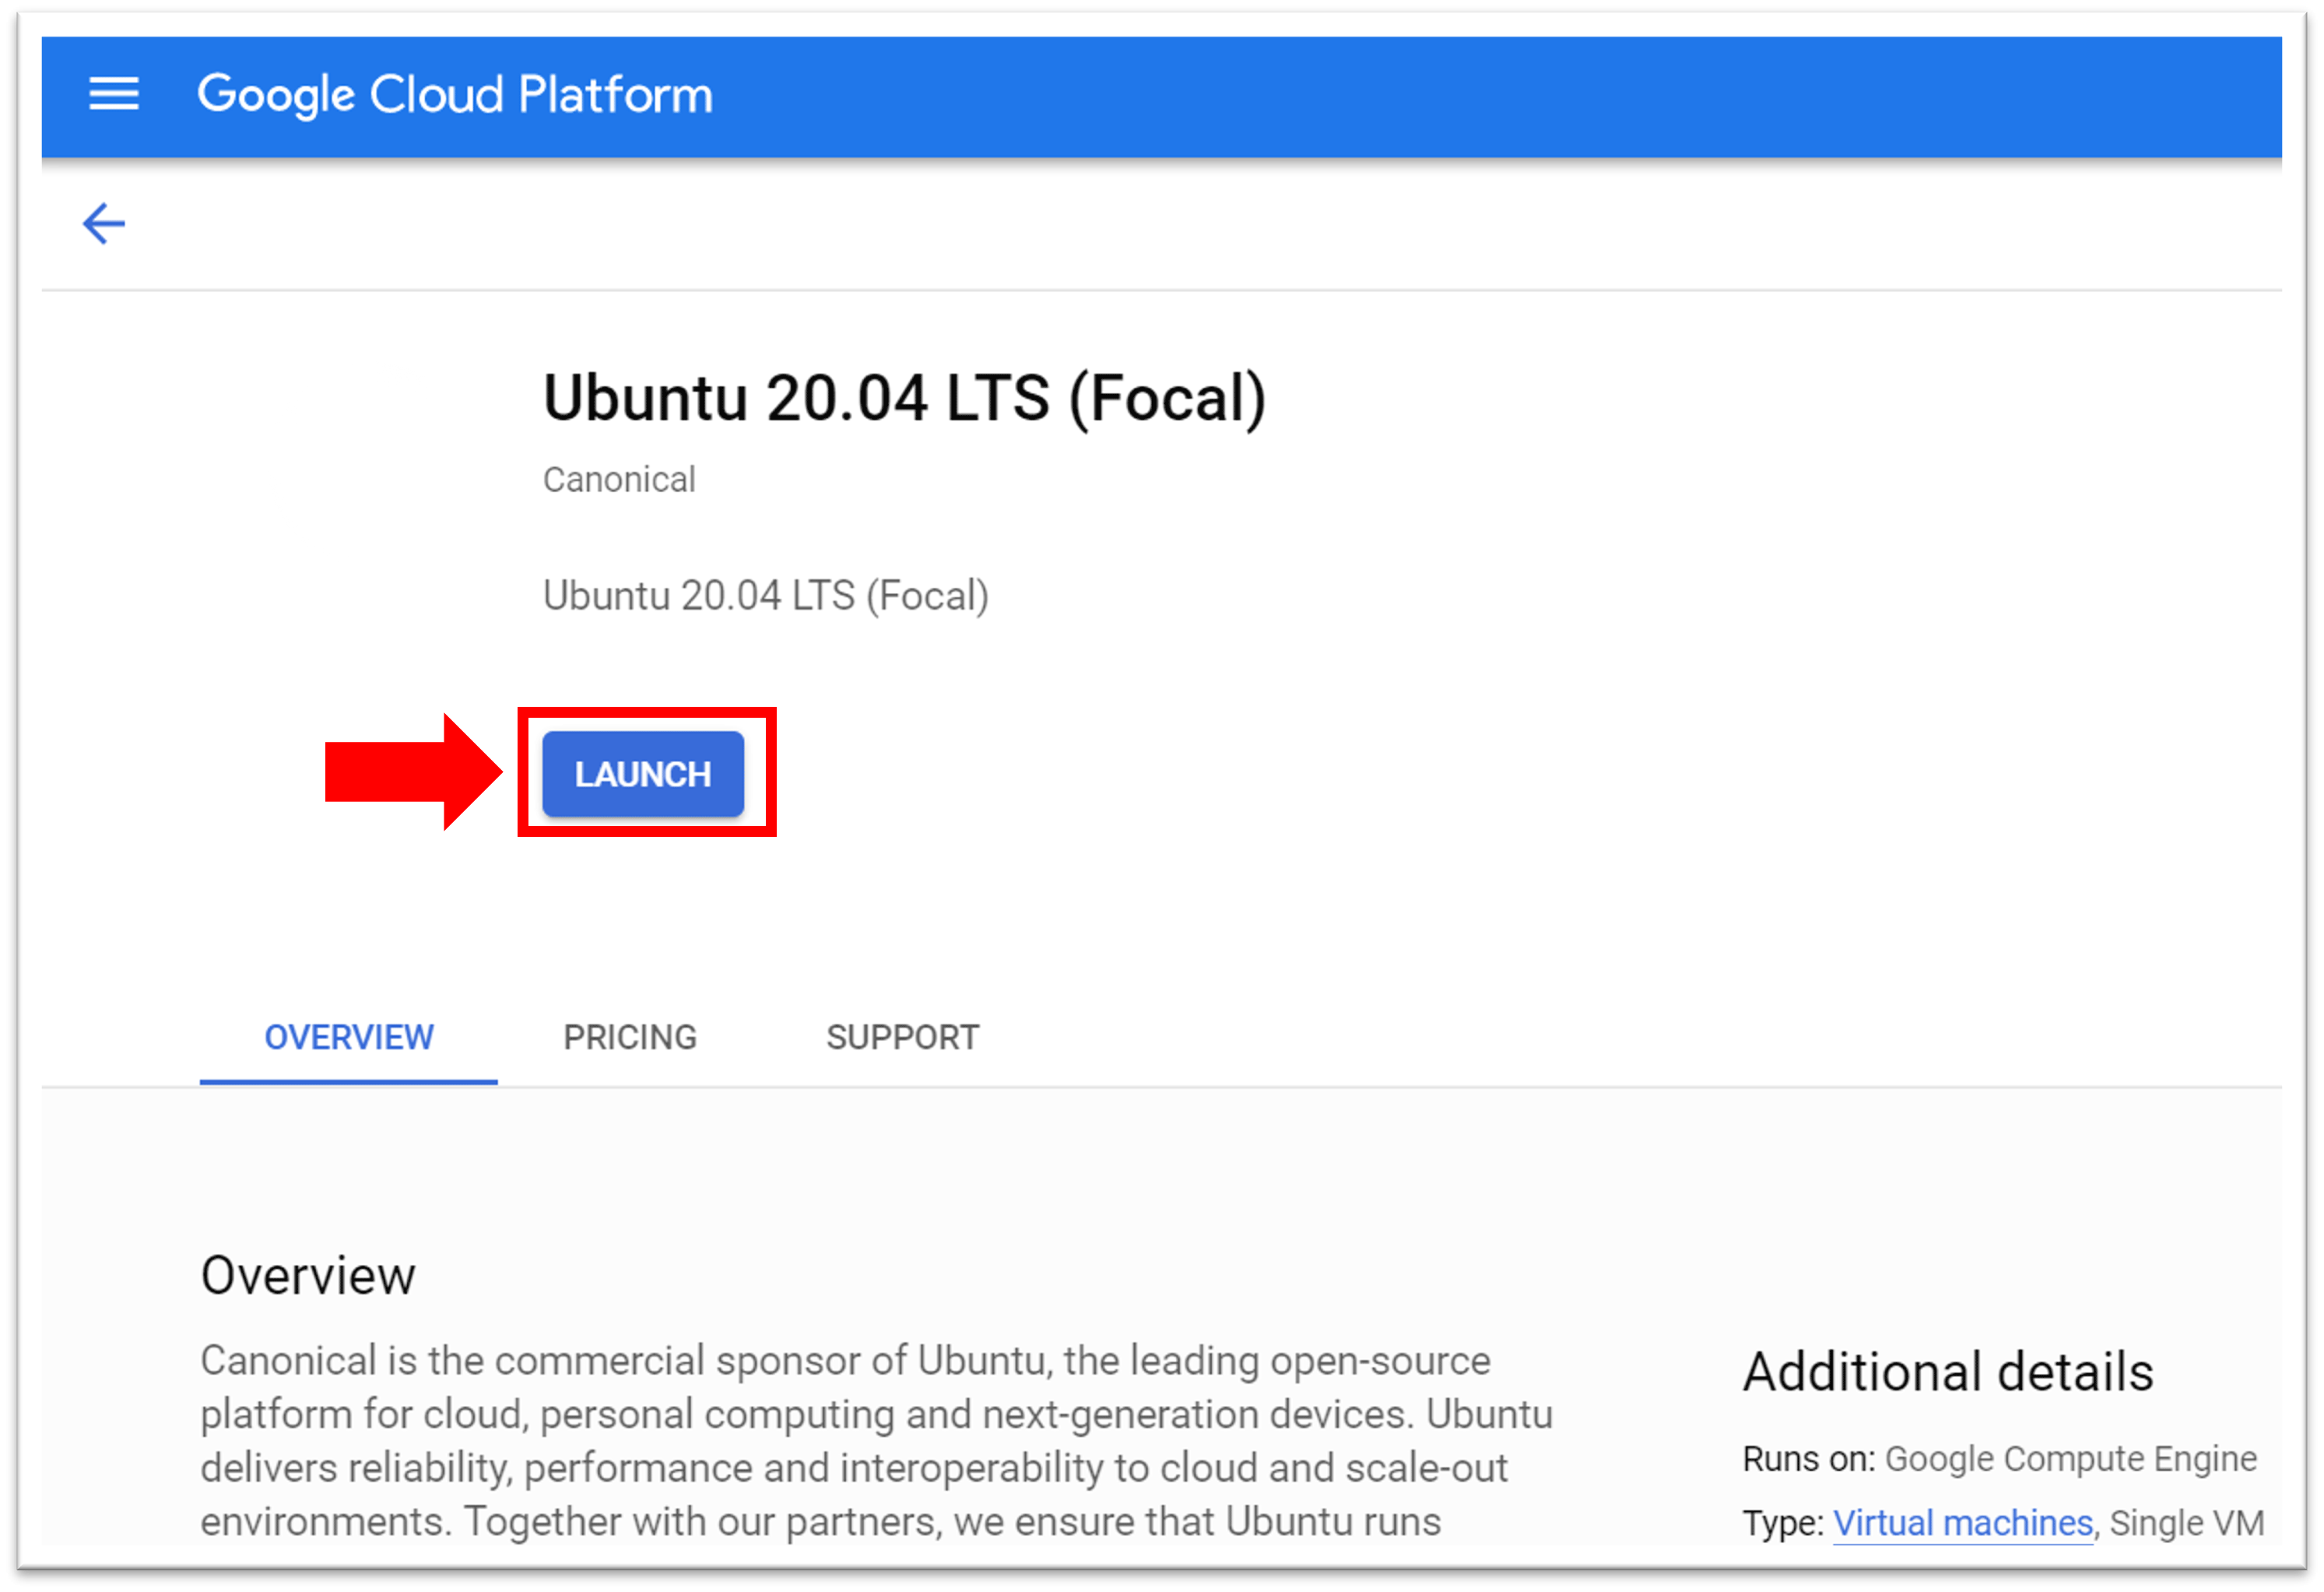Click the 'Runs on:' label

[x=1808, y=1459]
